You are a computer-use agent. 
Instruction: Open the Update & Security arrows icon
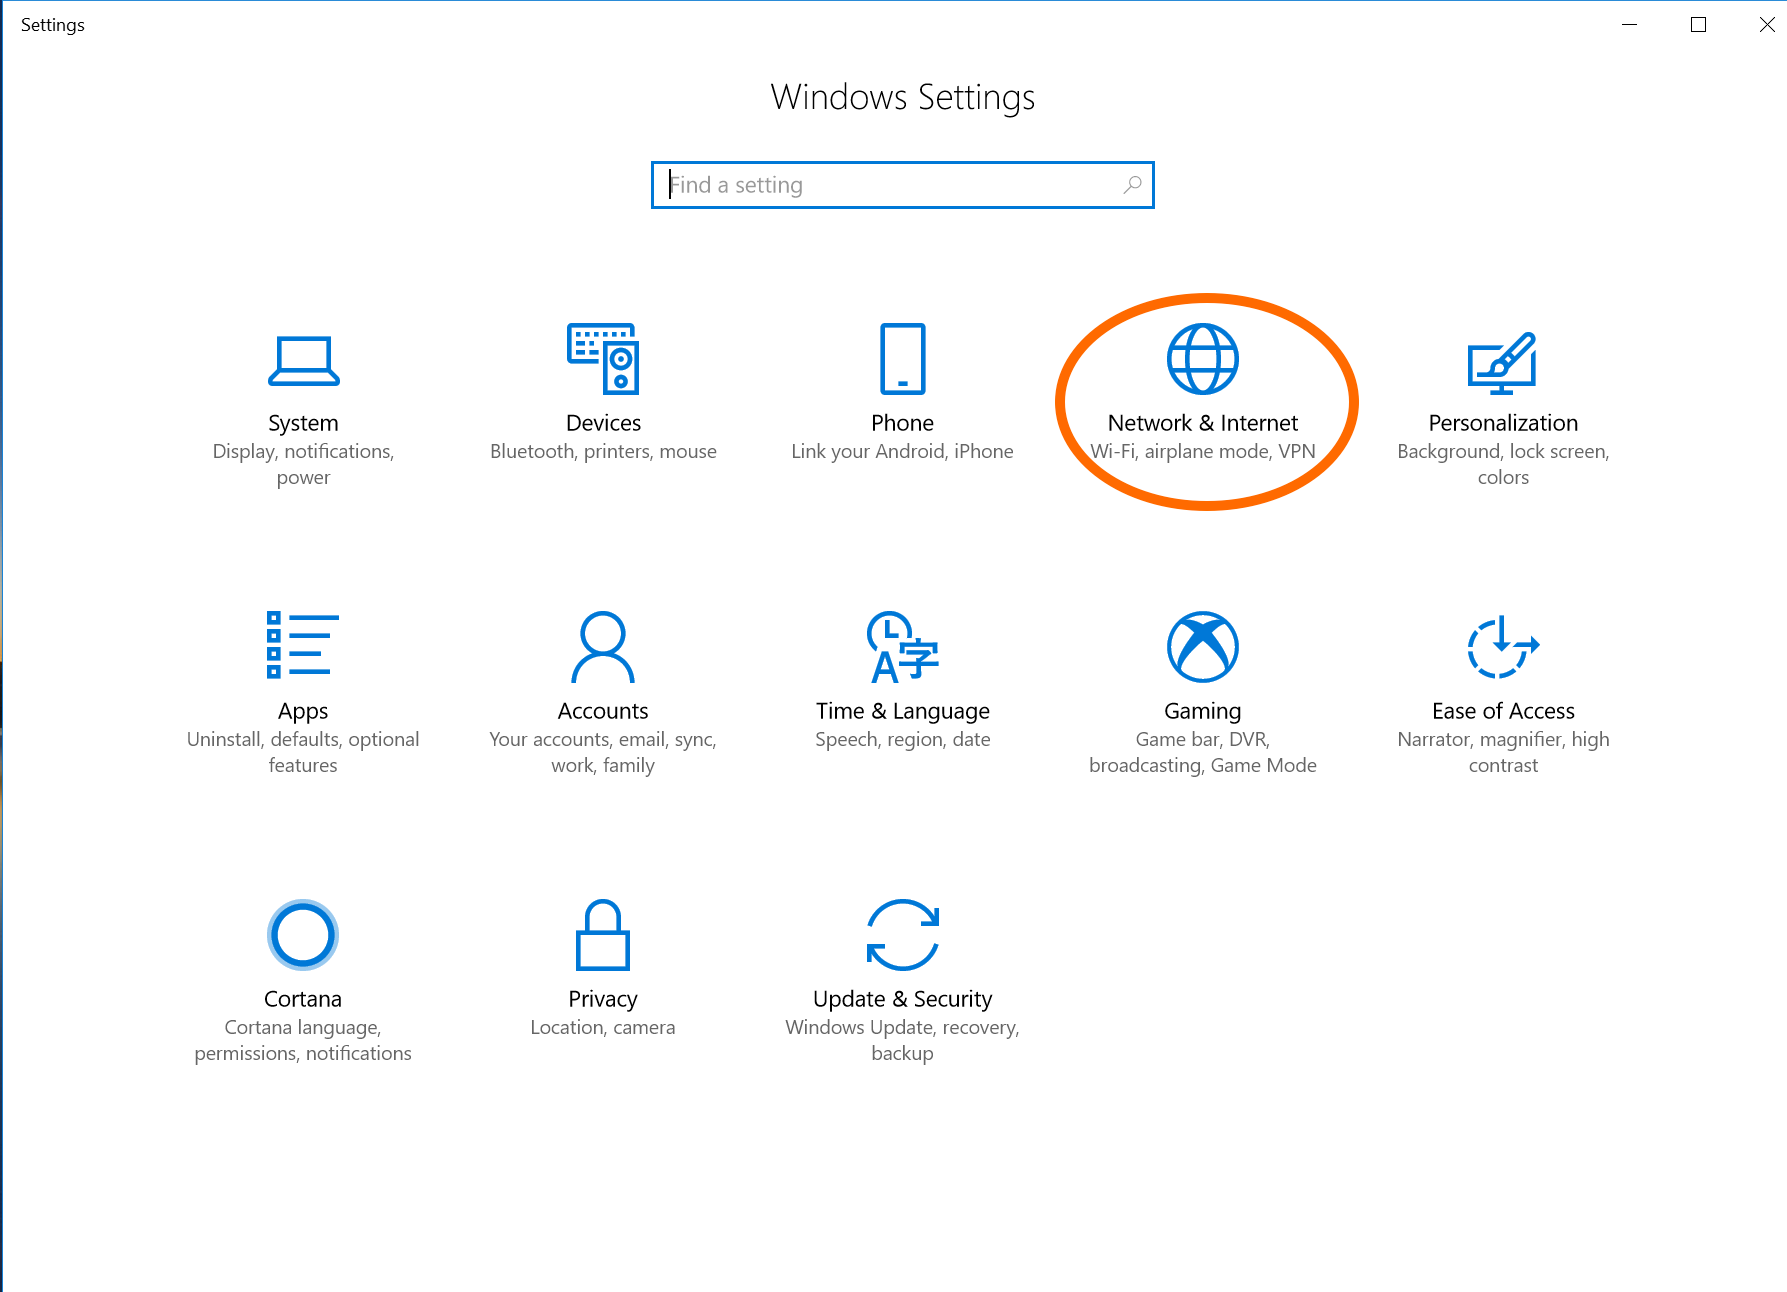coord(902,935)
